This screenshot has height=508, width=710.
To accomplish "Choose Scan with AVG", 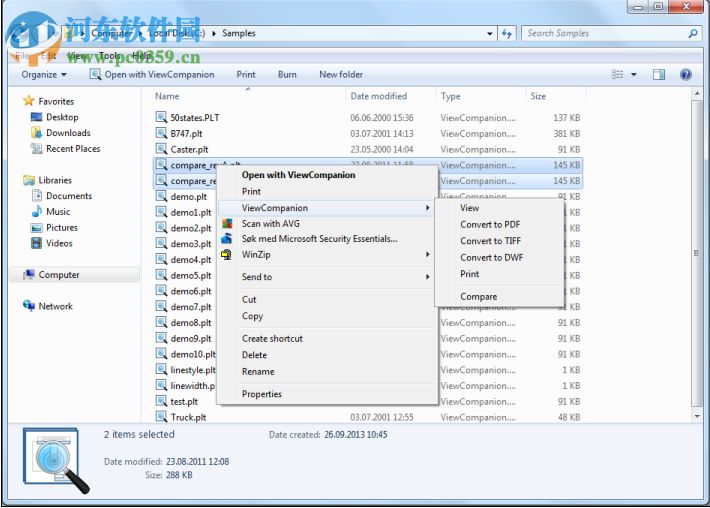I will (270, 223).
